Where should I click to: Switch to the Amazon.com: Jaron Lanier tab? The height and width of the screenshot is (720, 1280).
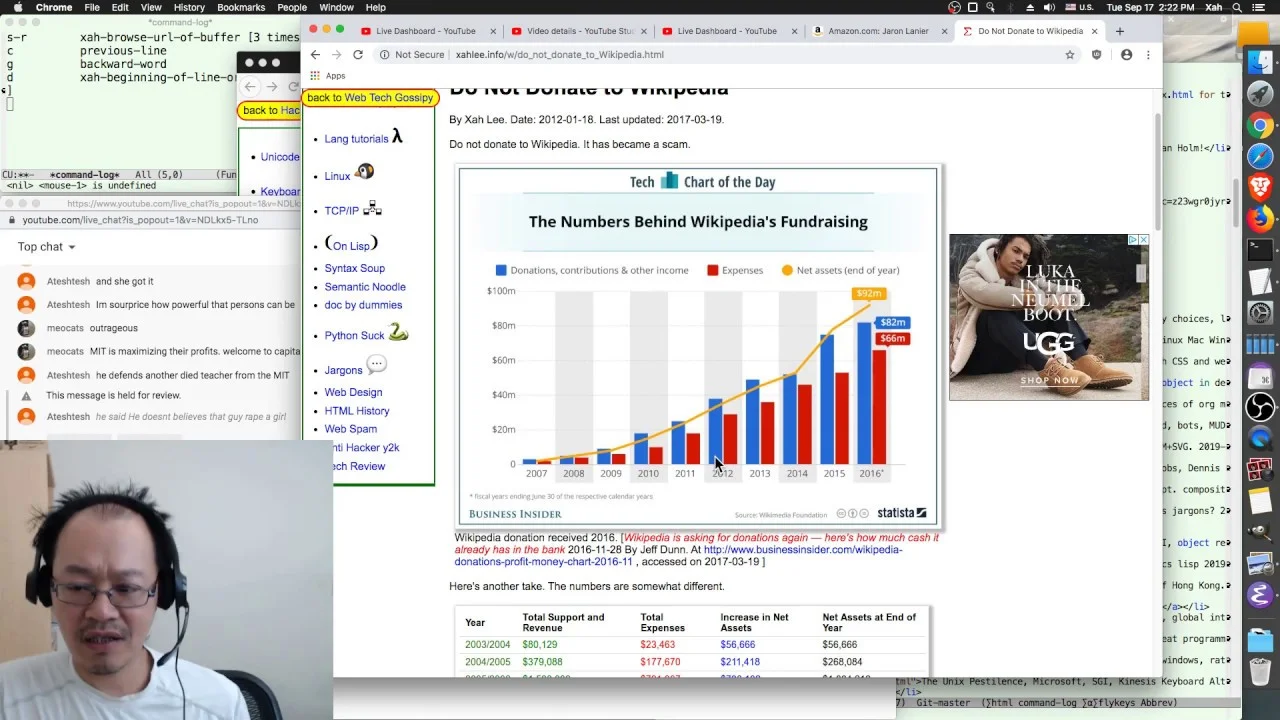pos(879,31)
